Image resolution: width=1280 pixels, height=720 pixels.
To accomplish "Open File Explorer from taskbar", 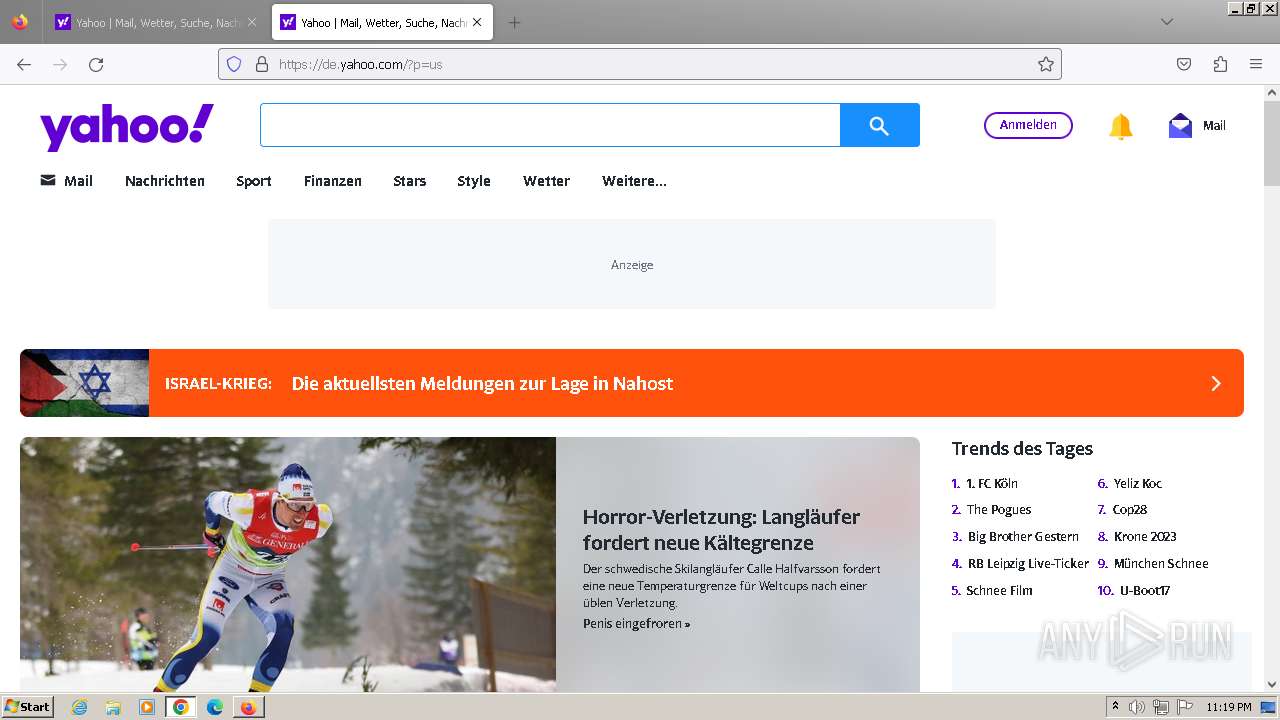I will (x=113, y=707).
